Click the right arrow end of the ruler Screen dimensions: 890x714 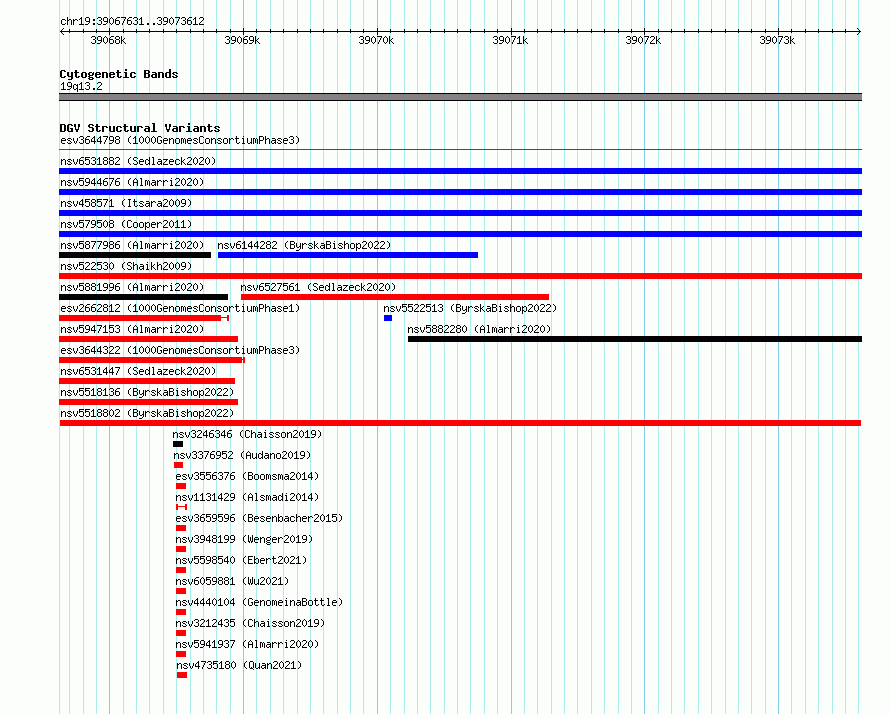click(859, 31)
